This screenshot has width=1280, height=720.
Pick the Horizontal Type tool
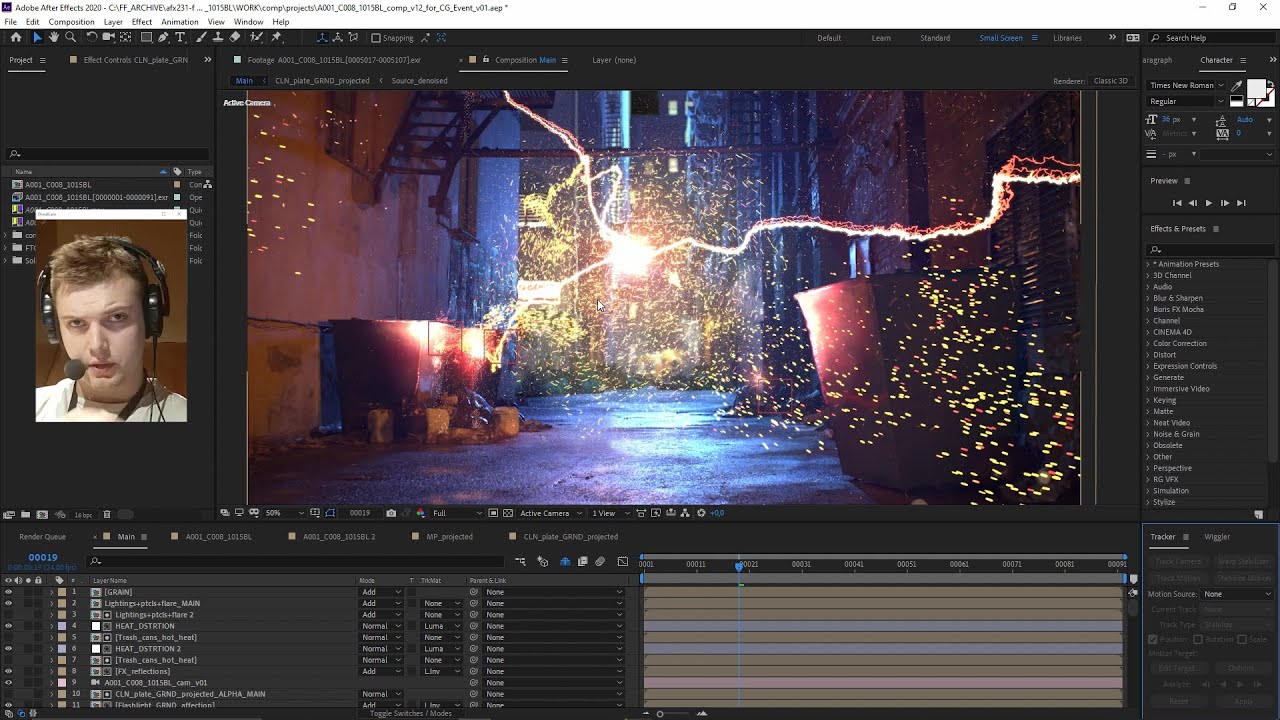180,37
